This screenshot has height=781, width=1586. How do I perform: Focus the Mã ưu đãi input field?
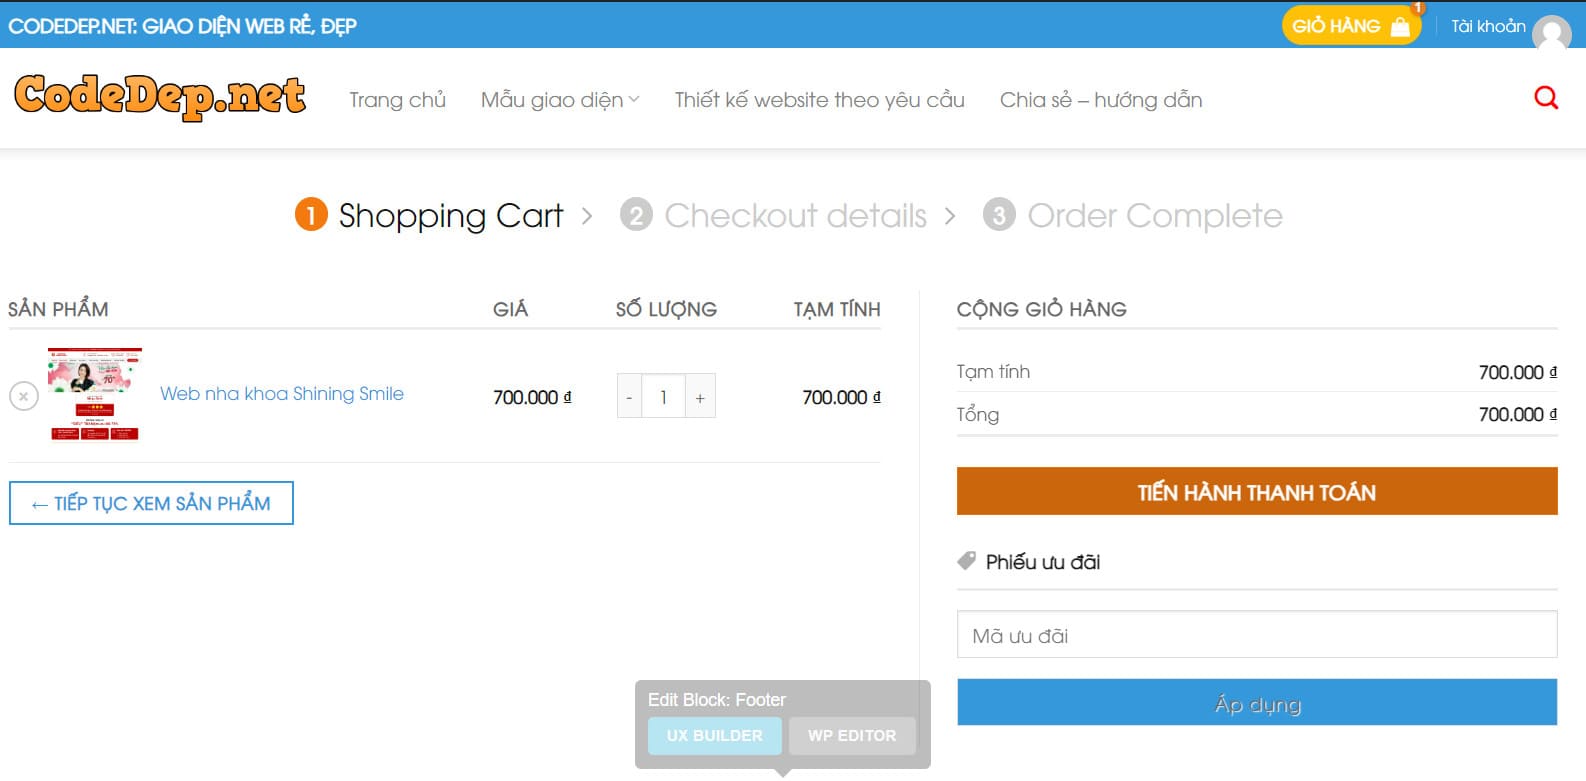1256,635
